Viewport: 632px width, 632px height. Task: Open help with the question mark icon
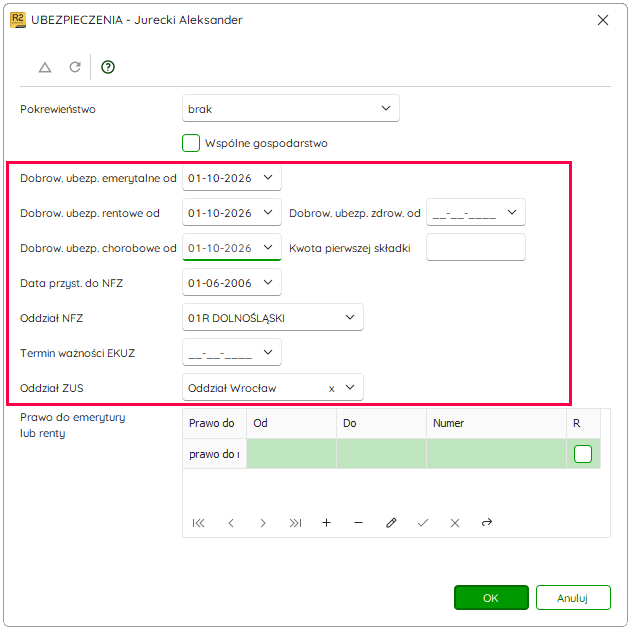(x=108, y=67)
